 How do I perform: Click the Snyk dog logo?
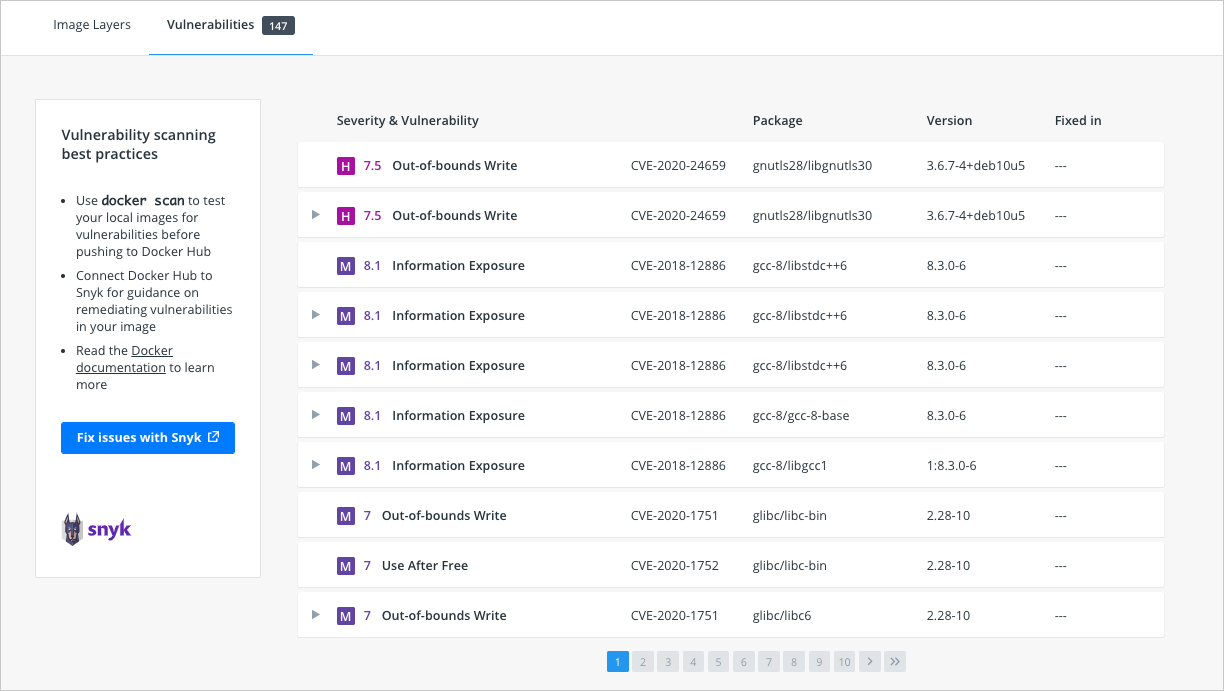click(x=73, y=529)
